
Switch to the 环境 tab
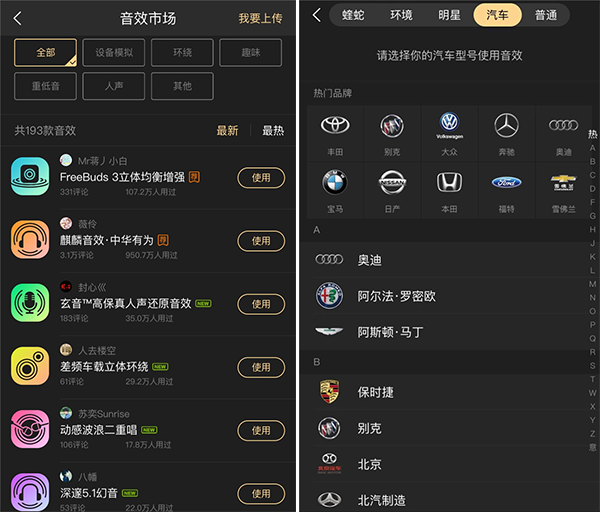(401, 15)
